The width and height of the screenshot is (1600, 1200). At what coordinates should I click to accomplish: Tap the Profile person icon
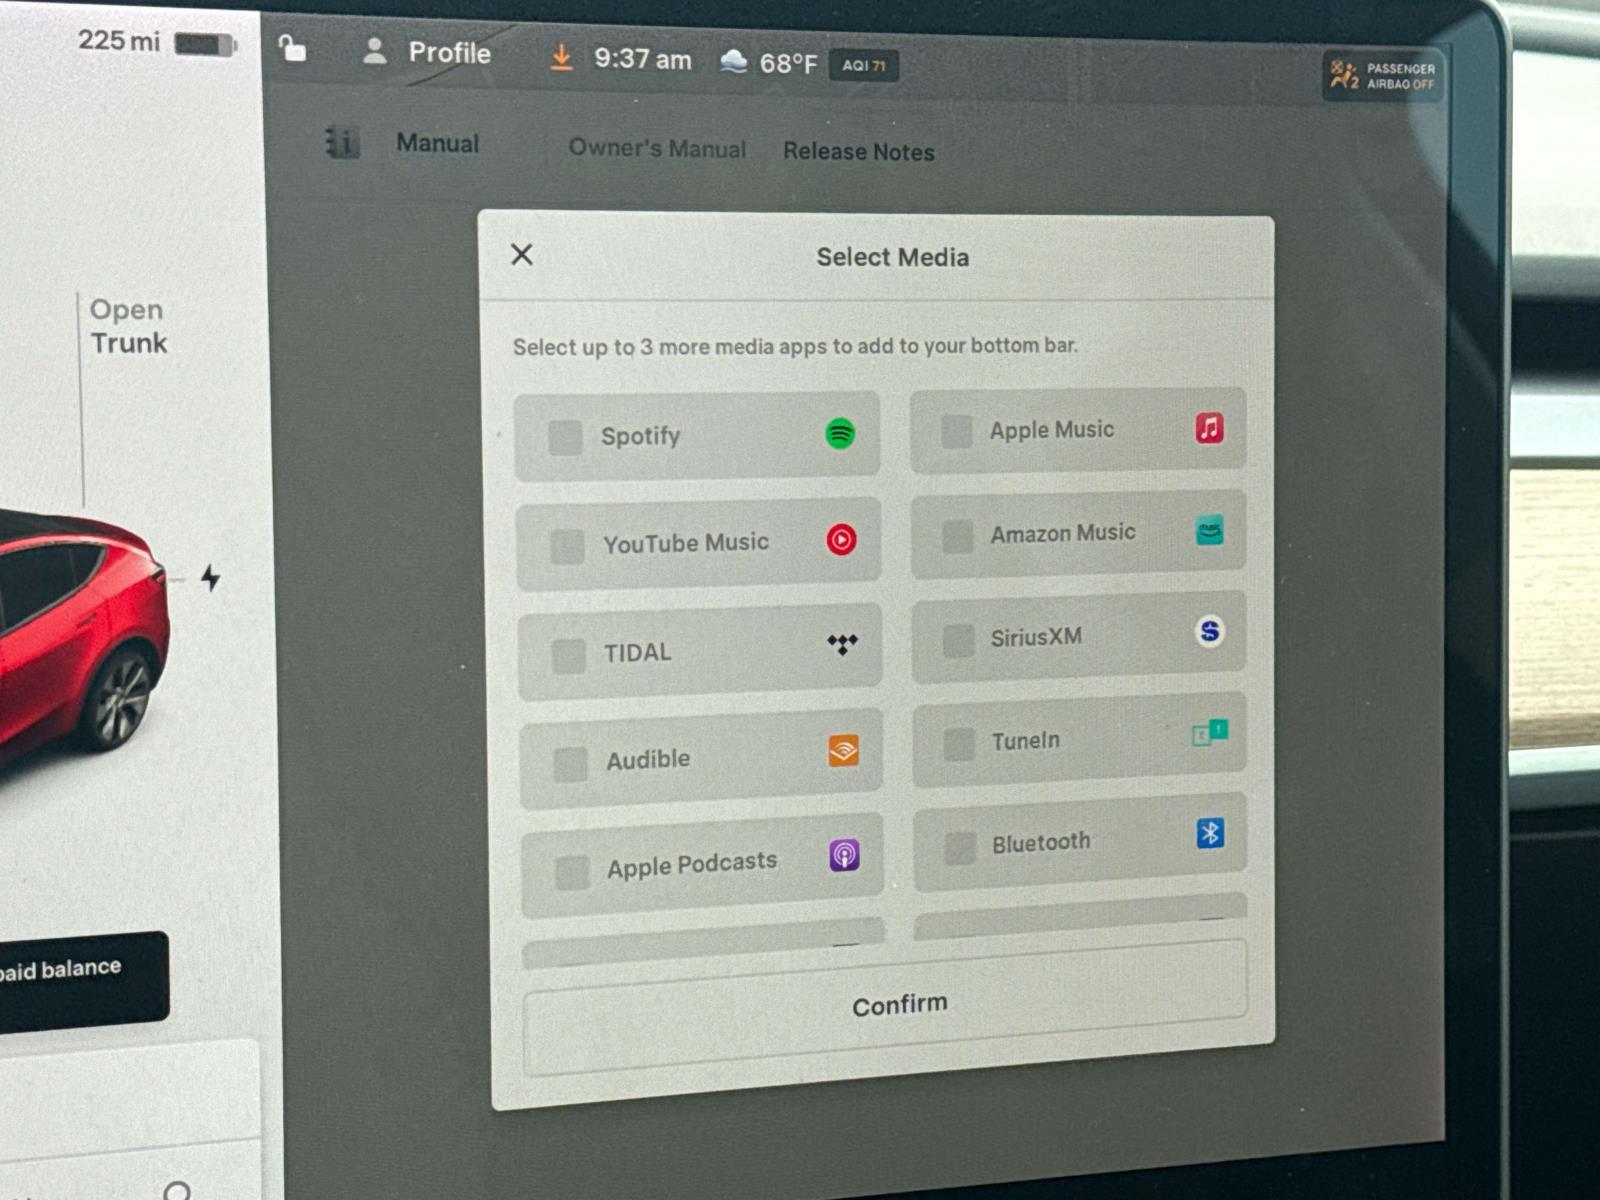click(x=375, y=51)
